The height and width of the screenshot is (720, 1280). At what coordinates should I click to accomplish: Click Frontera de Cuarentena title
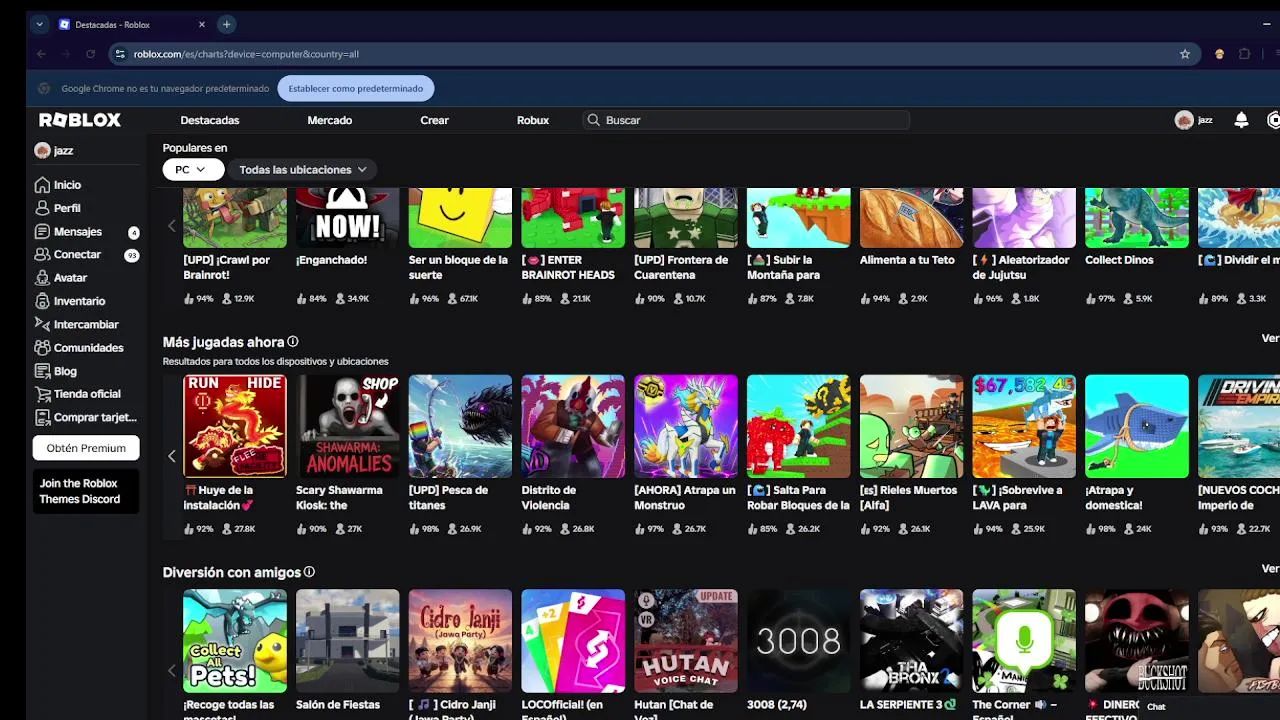point(681,267)
